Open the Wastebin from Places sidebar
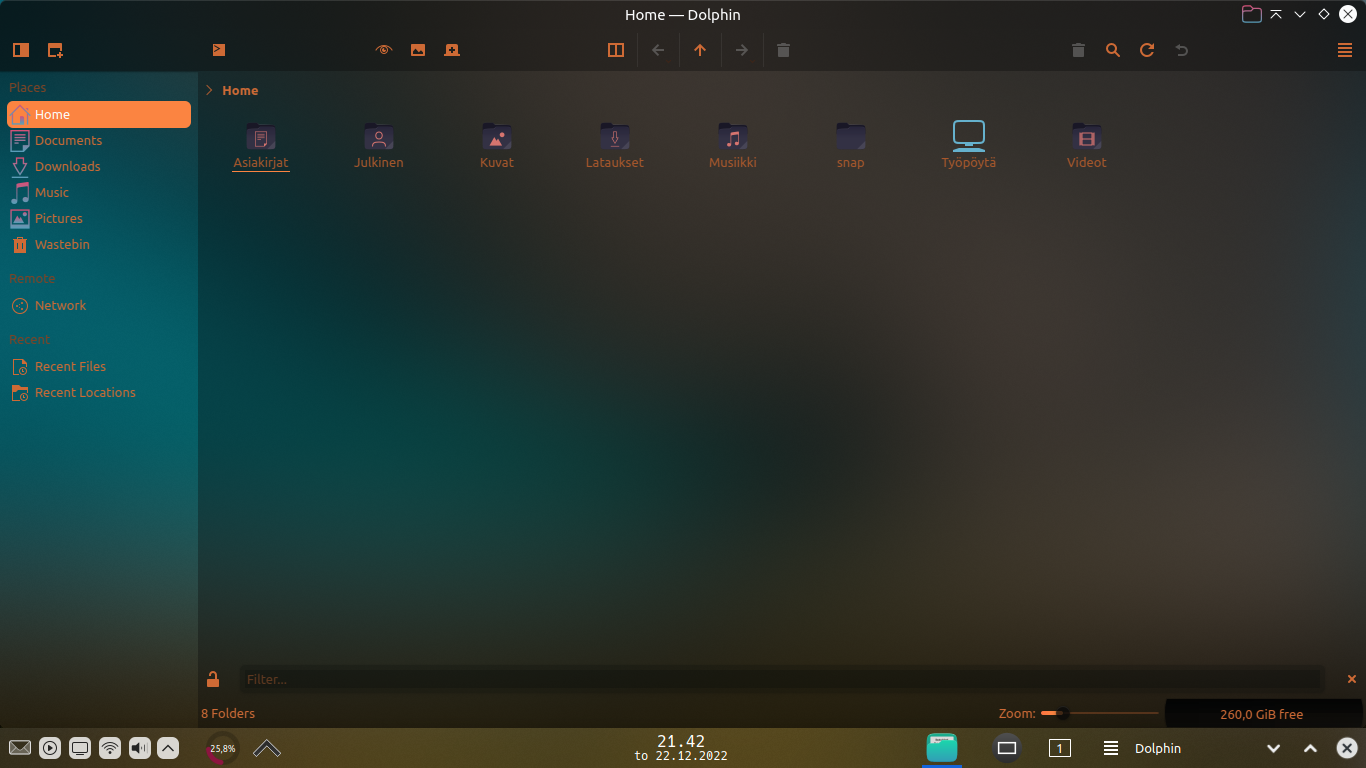Image resolution: width=1366 pixels, height=768 pixels. (x=62, y=244)
